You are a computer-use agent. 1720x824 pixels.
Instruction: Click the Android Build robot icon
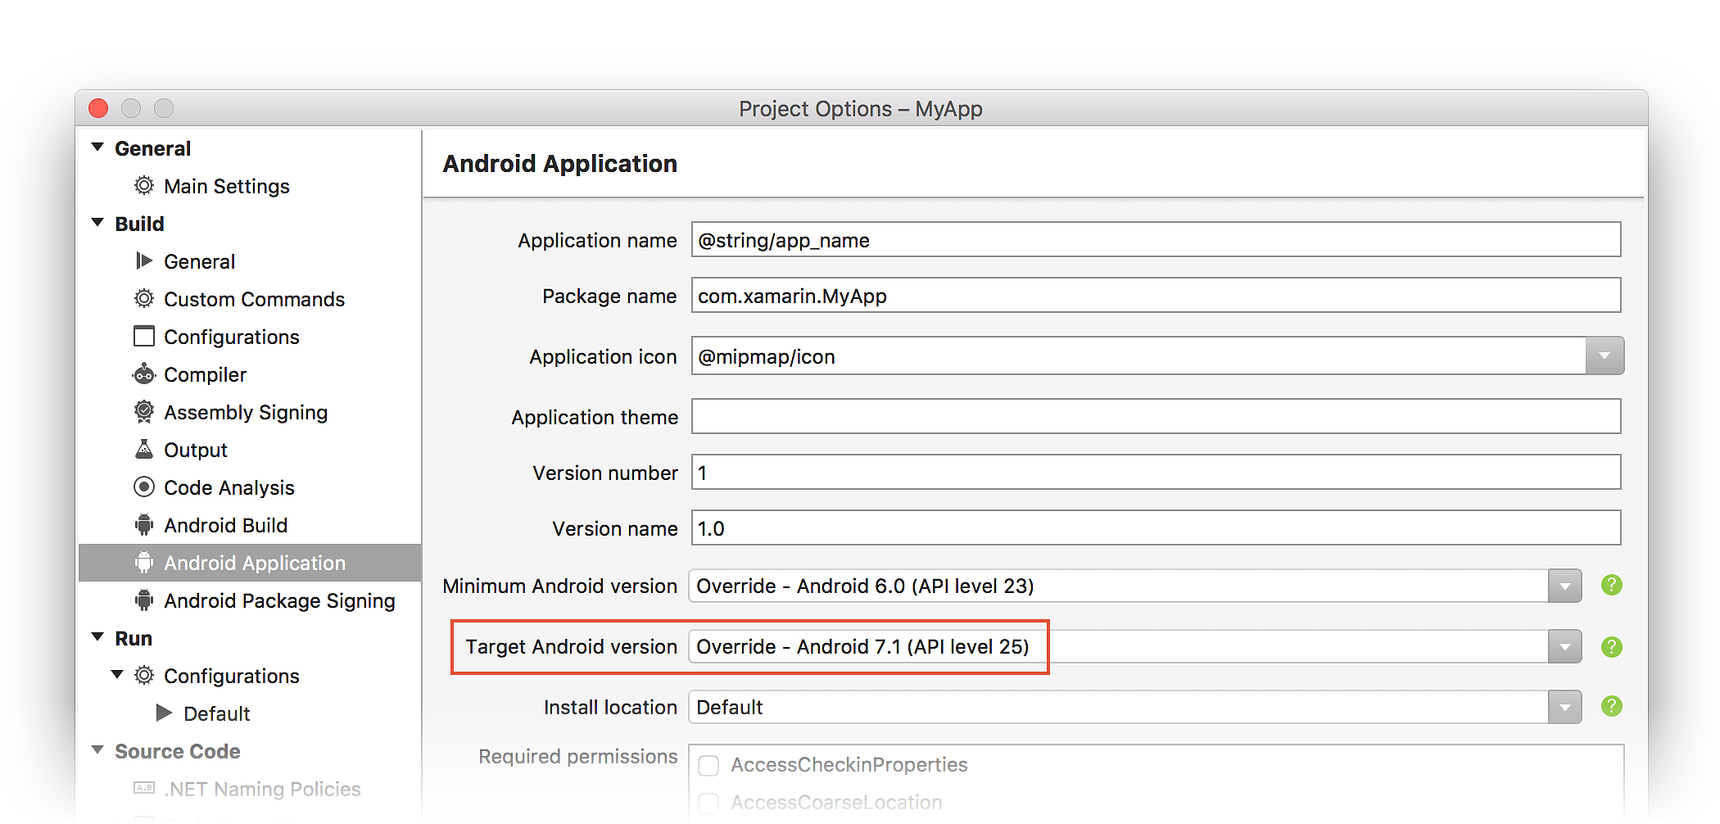point(144,525)
